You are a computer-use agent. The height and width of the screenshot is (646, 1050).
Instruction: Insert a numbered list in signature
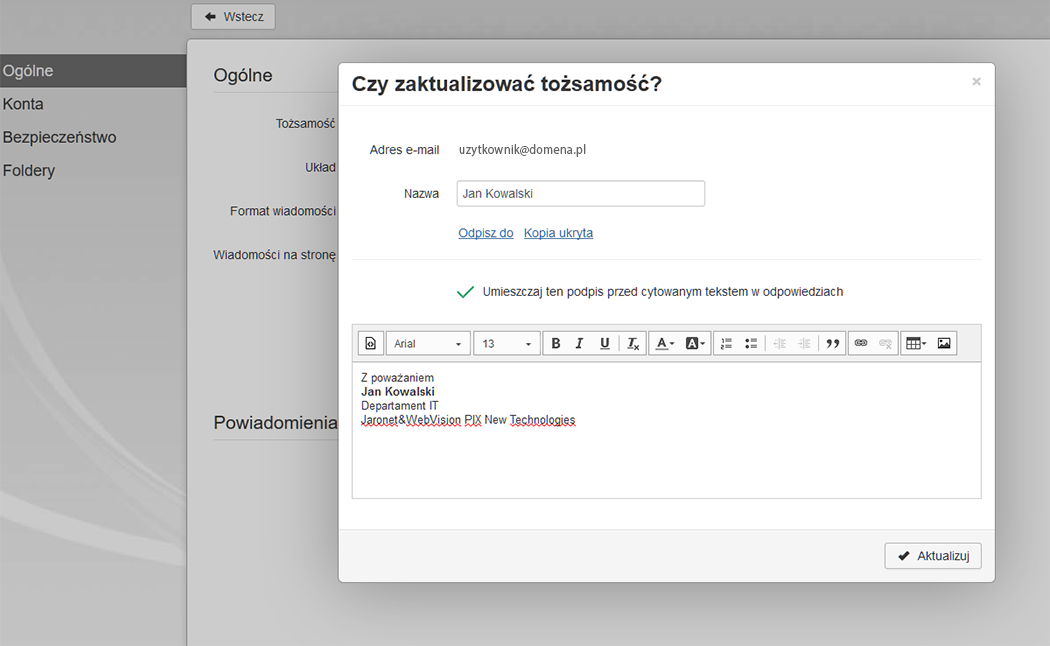726,344
